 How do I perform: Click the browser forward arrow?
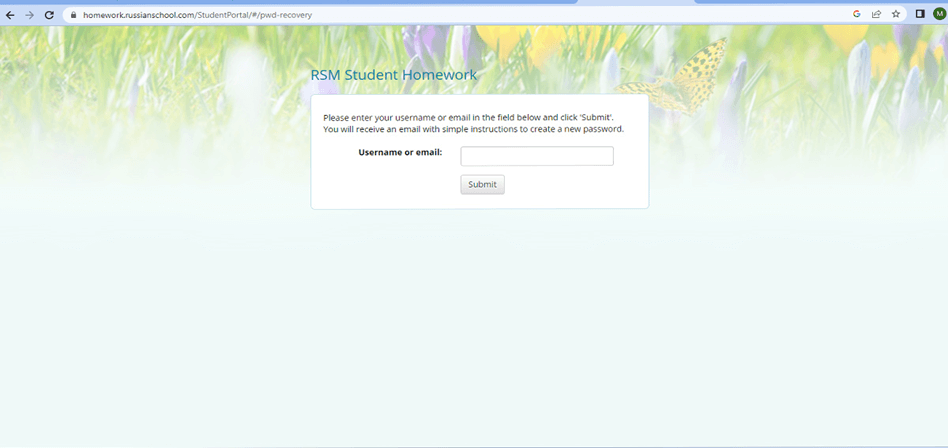pos(29,15)
